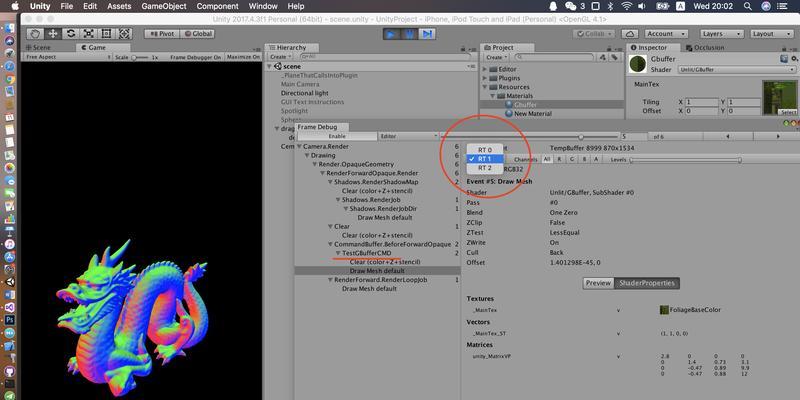Open the Free Aspect dropdown in Game view
This screenshot has width=800, height=400.
(x=66, y=57)
